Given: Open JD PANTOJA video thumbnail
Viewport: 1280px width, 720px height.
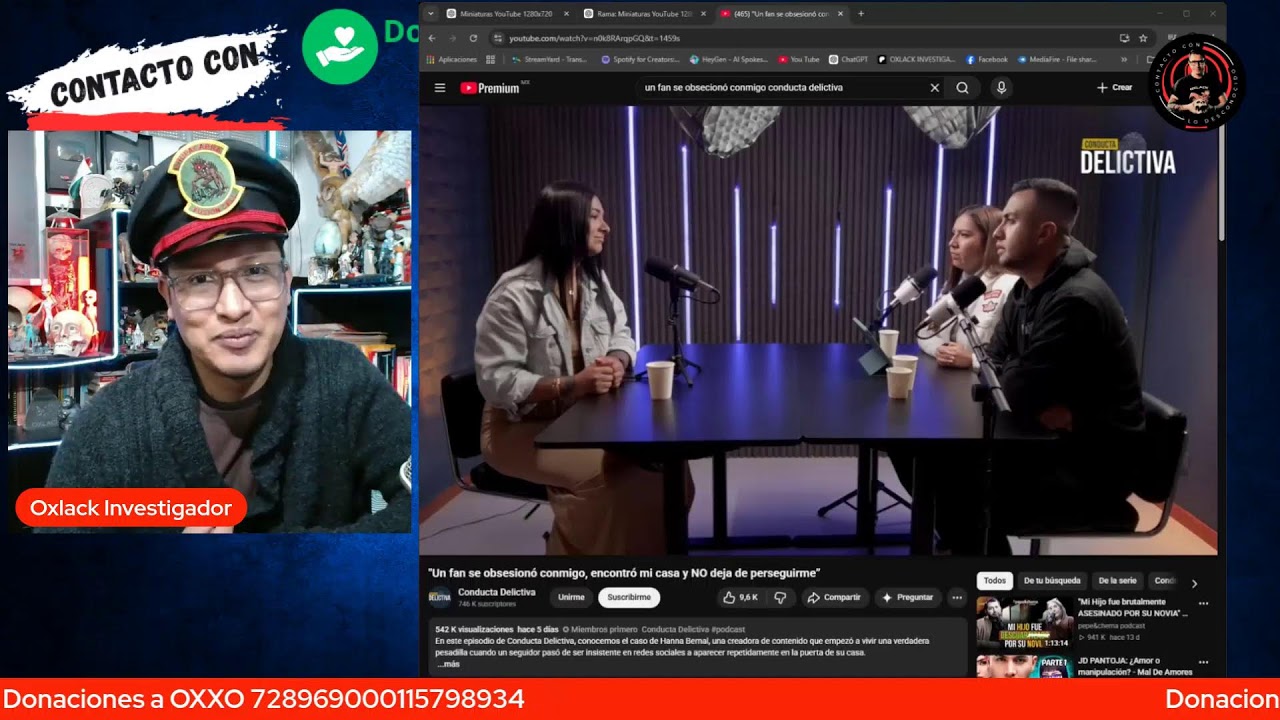Looking at the screenshot, I should [x=1025, y=666].
